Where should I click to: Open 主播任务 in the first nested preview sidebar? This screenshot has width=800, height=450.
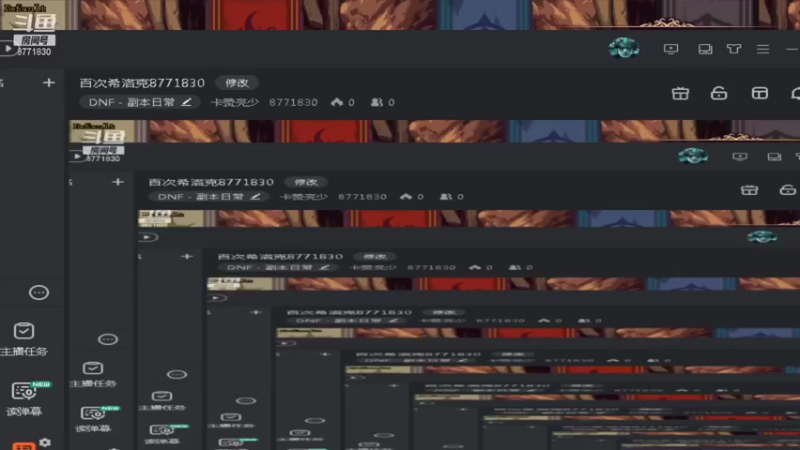(93, 374)
